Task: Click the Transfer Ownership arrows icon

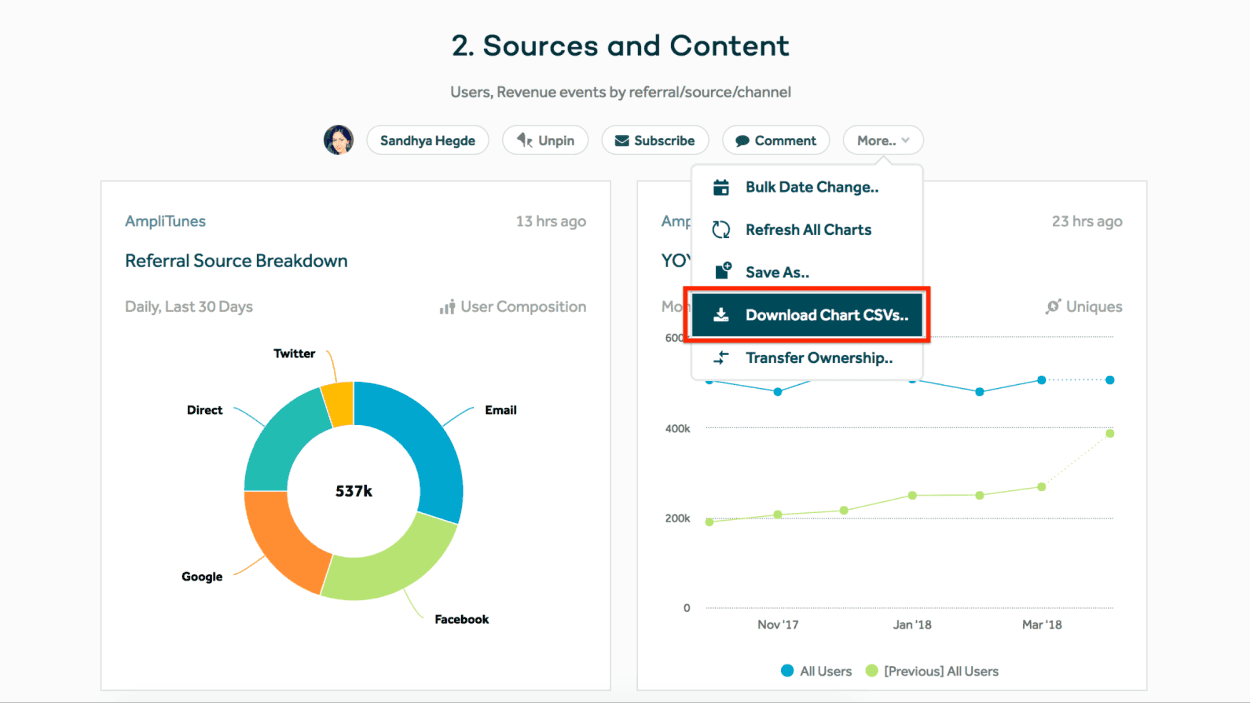Action: point(721,358)
